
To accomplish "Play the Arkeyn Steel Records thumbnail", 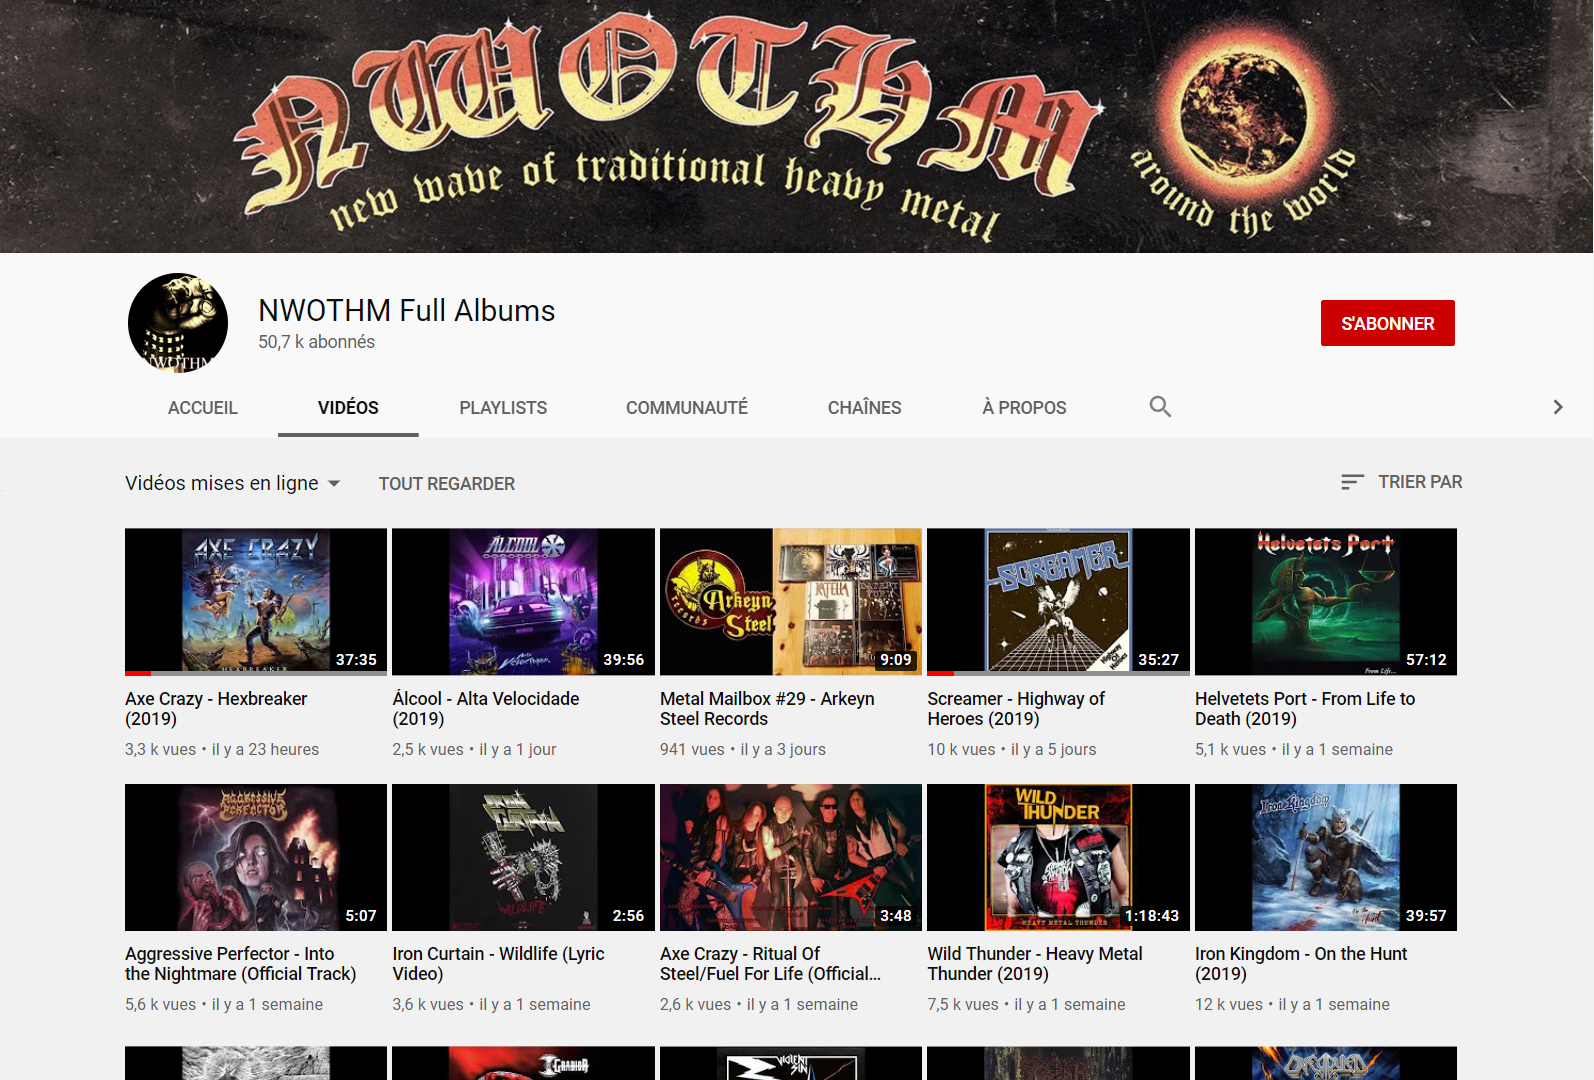I will (791, 602).
